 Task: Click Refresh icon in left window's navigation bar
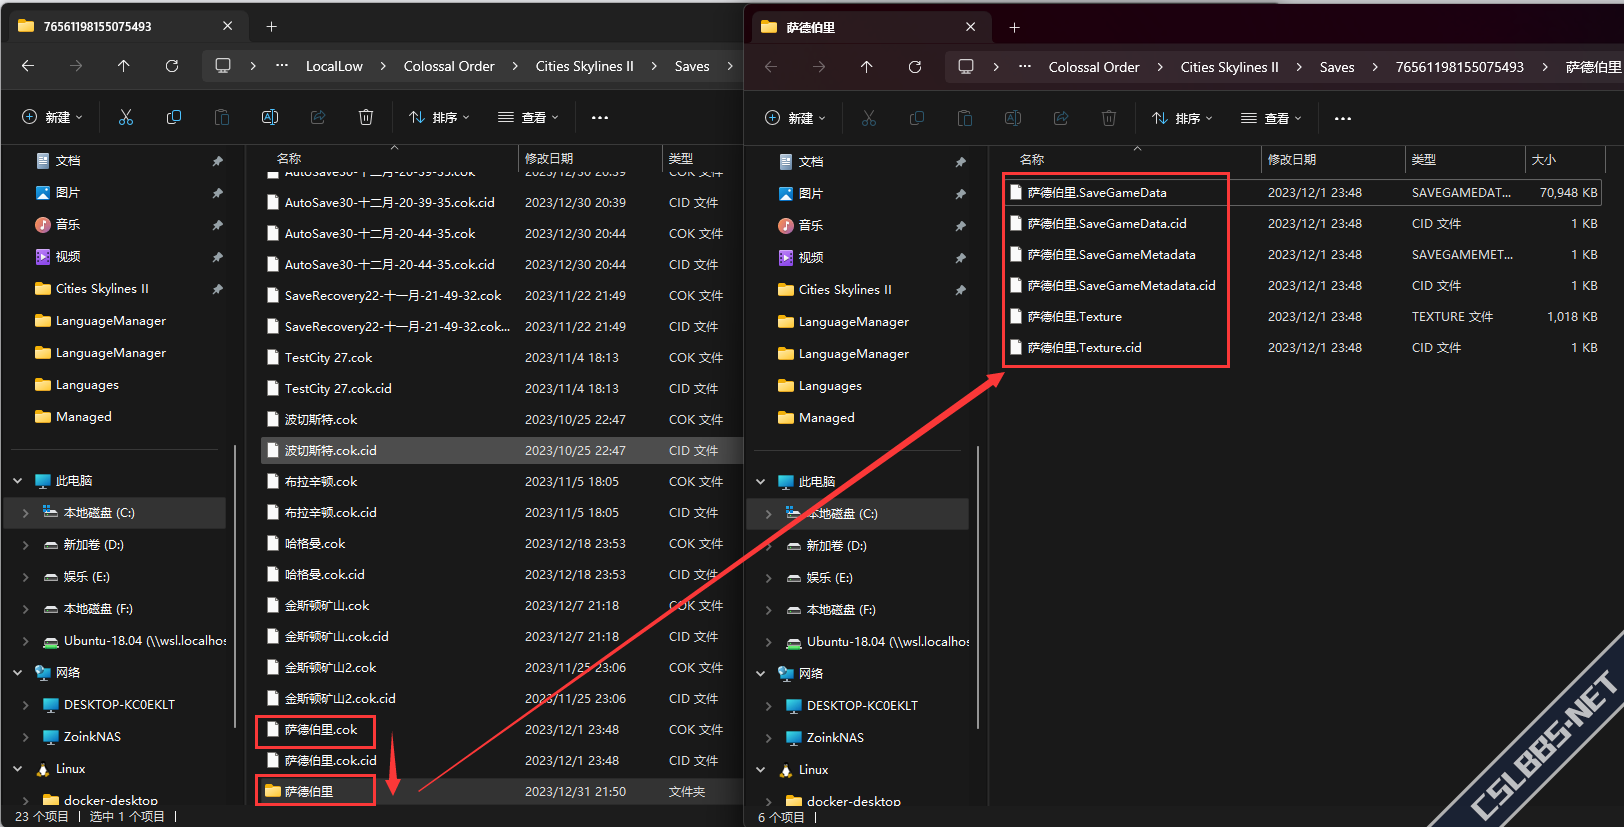(172, 66)
